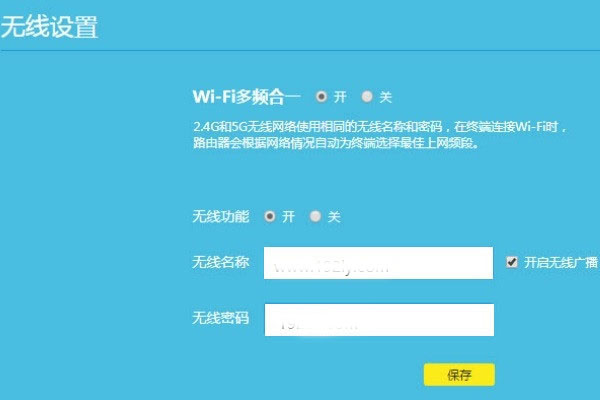Click the 无线设置 page heading
This screenshot has width=600, height=400.
pyautogui.click(x=49, y=27)
